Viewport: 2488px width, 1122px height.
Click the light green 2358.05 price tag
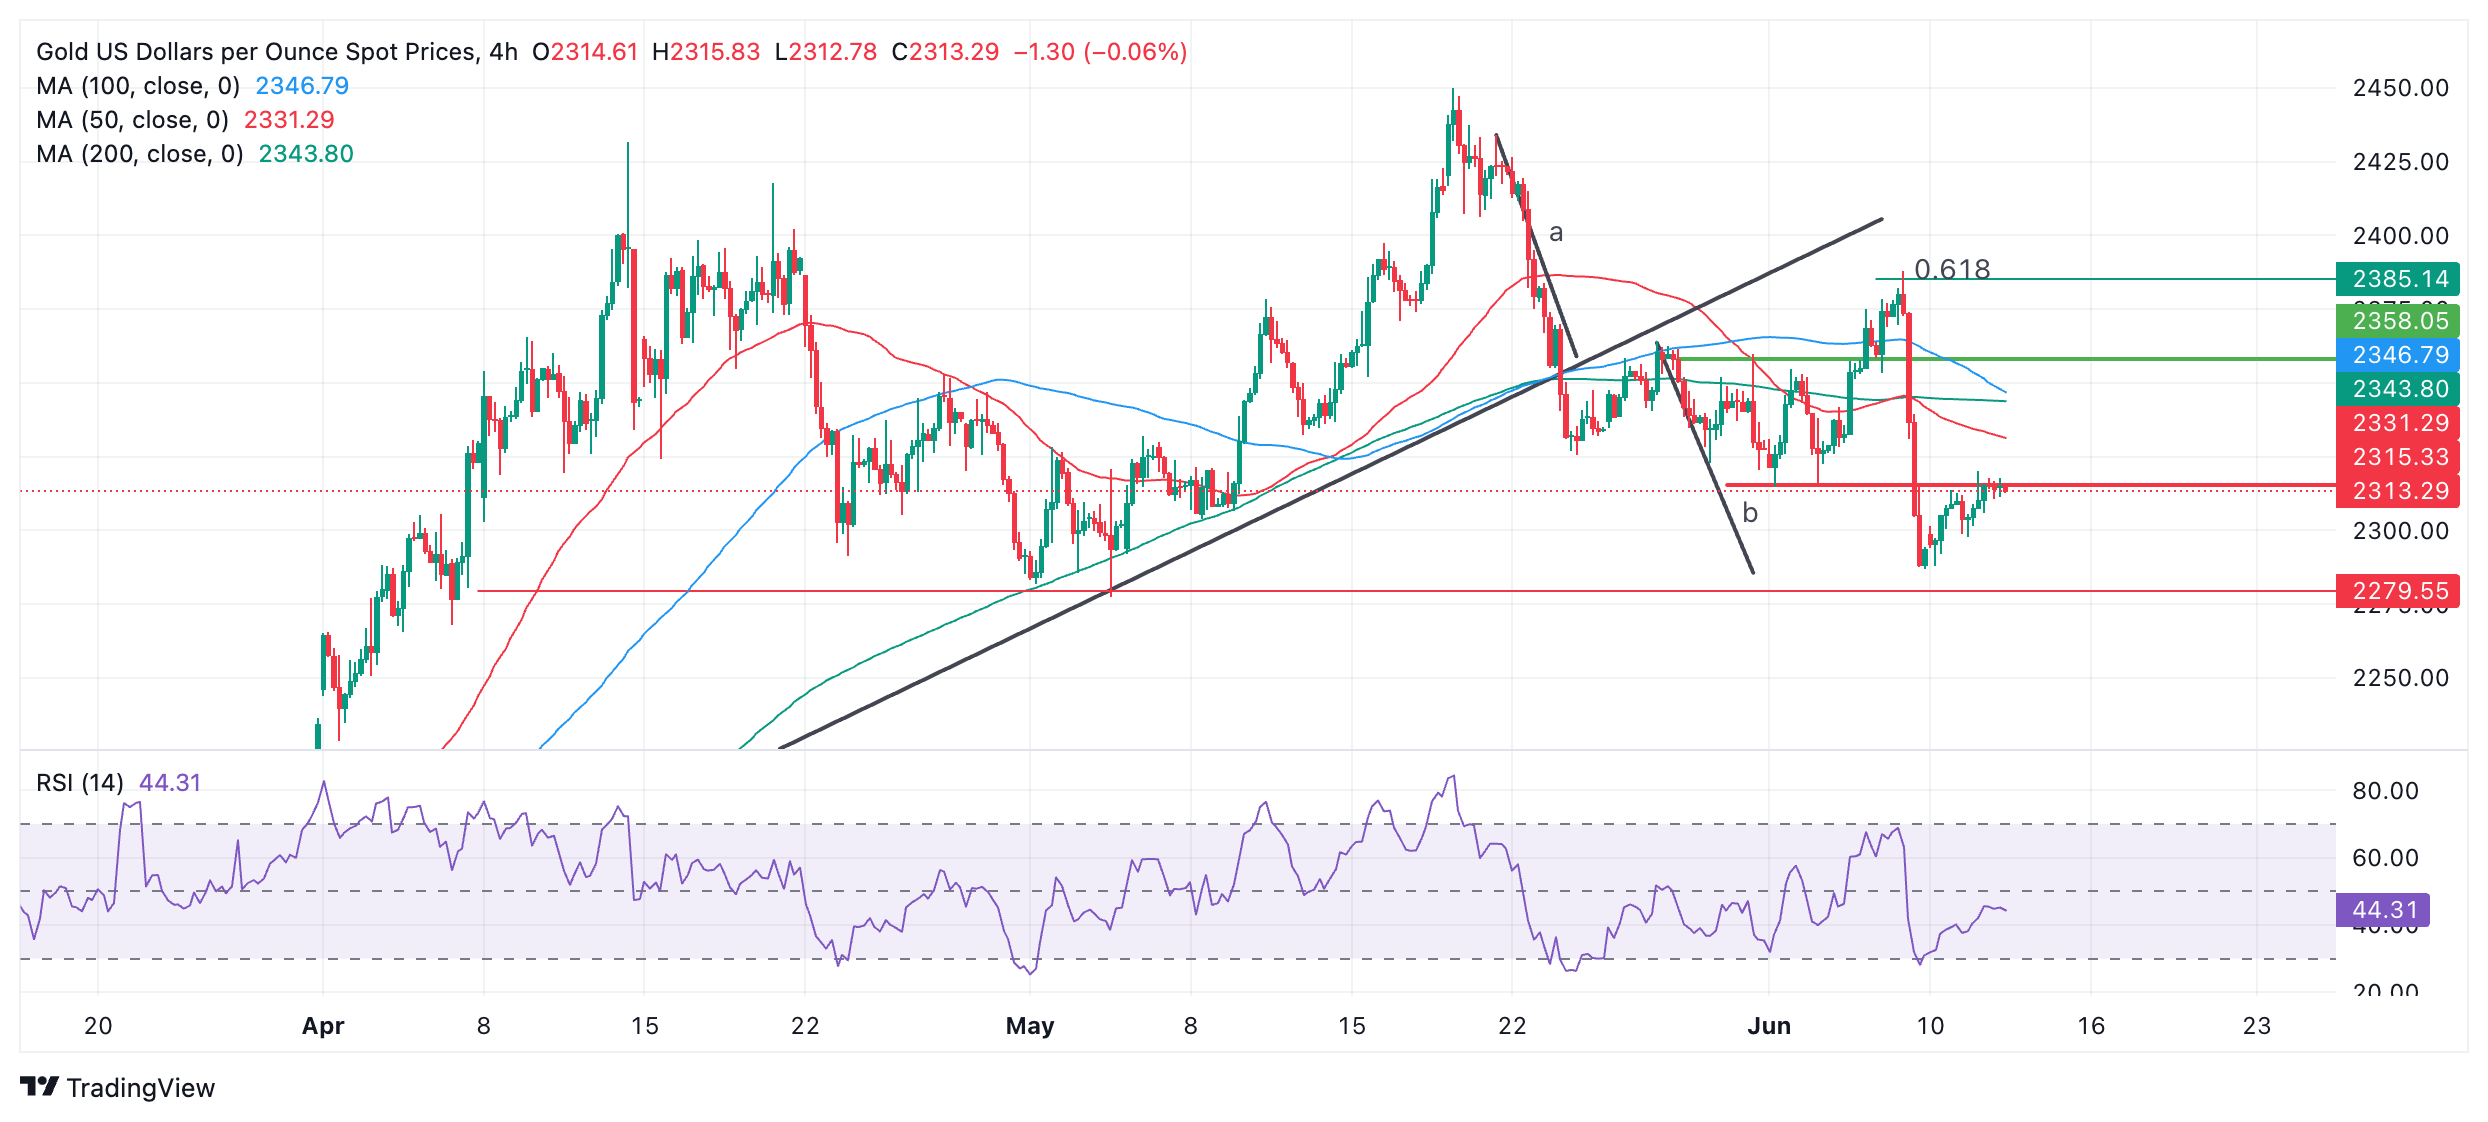tap(2398, 321)
